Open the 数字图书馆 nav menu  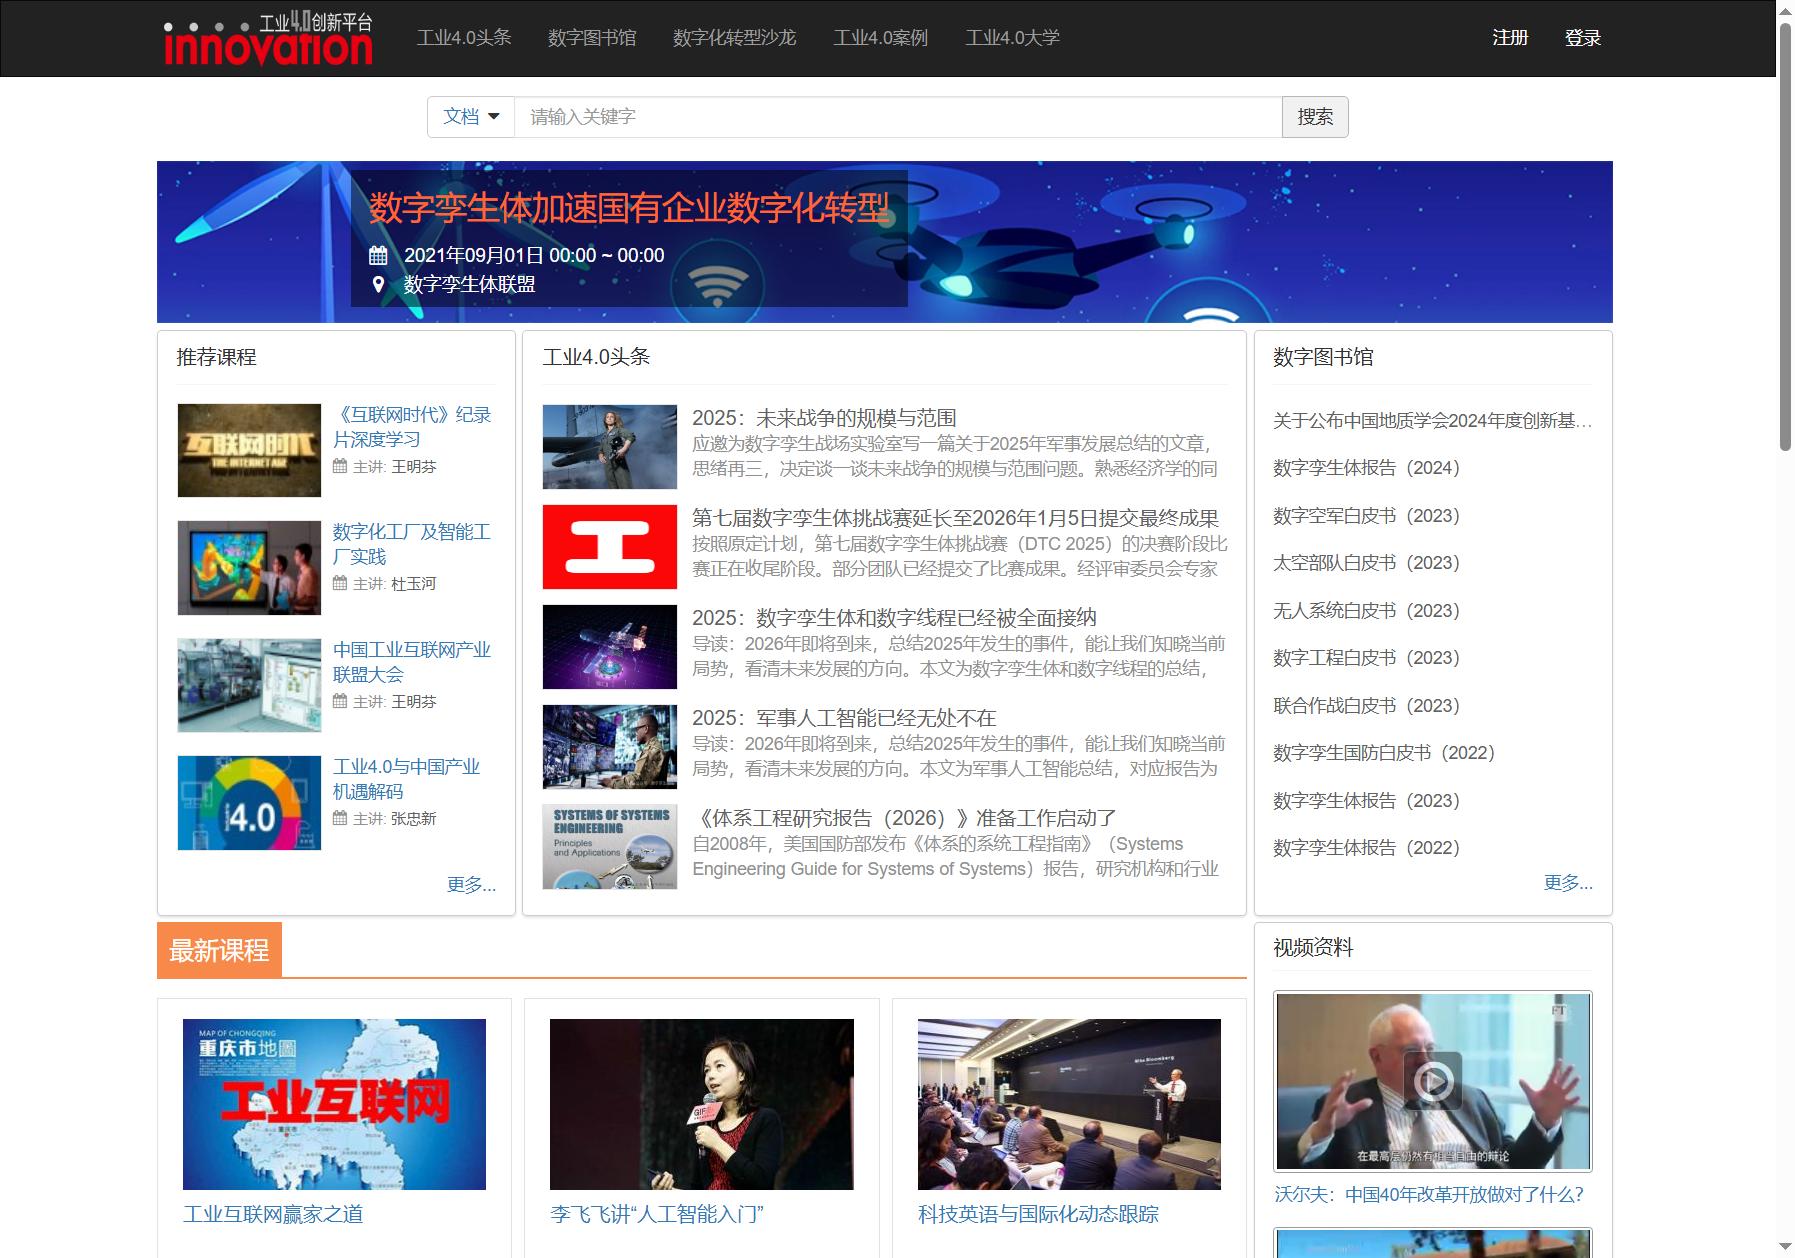(x=592, y=38)
